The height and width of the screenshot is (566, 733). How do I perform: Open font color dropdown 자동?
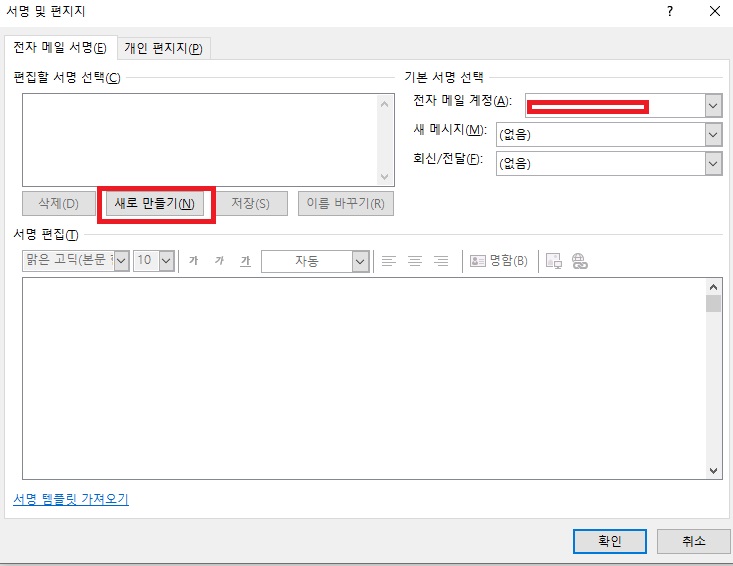tap(360, 261)
